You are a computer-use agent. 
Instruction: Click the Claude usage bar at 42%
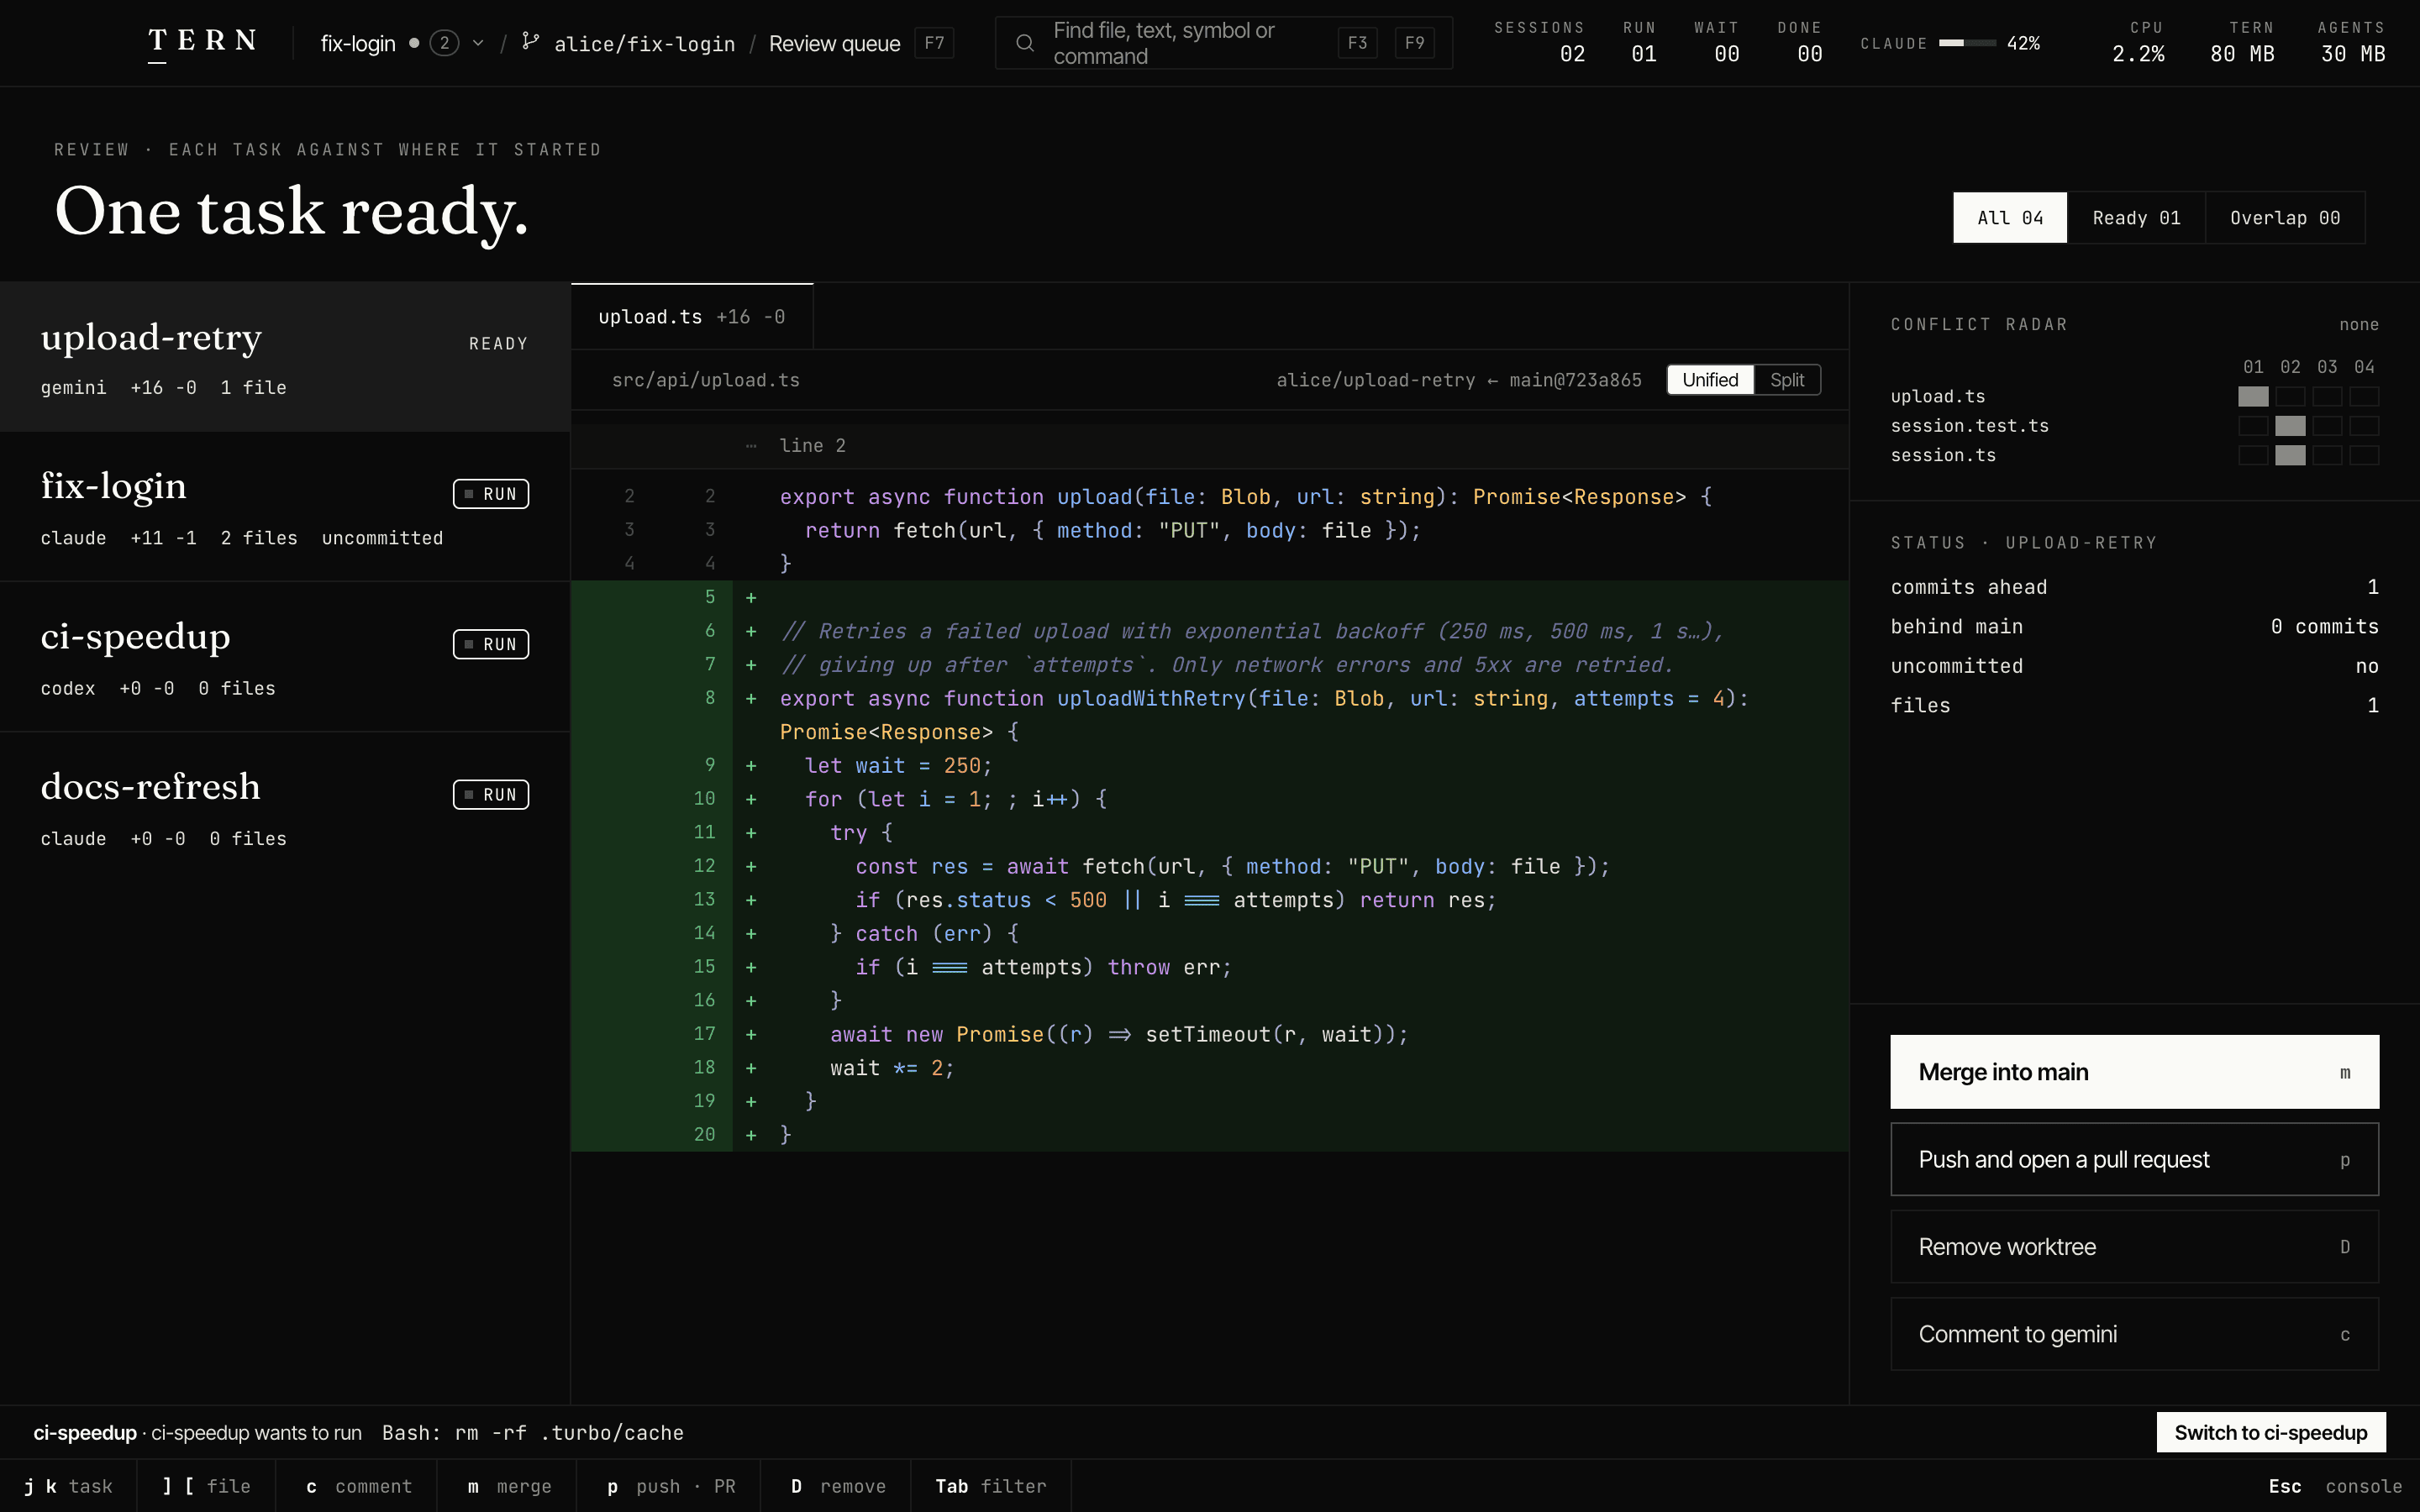(x=1966, y=43)
